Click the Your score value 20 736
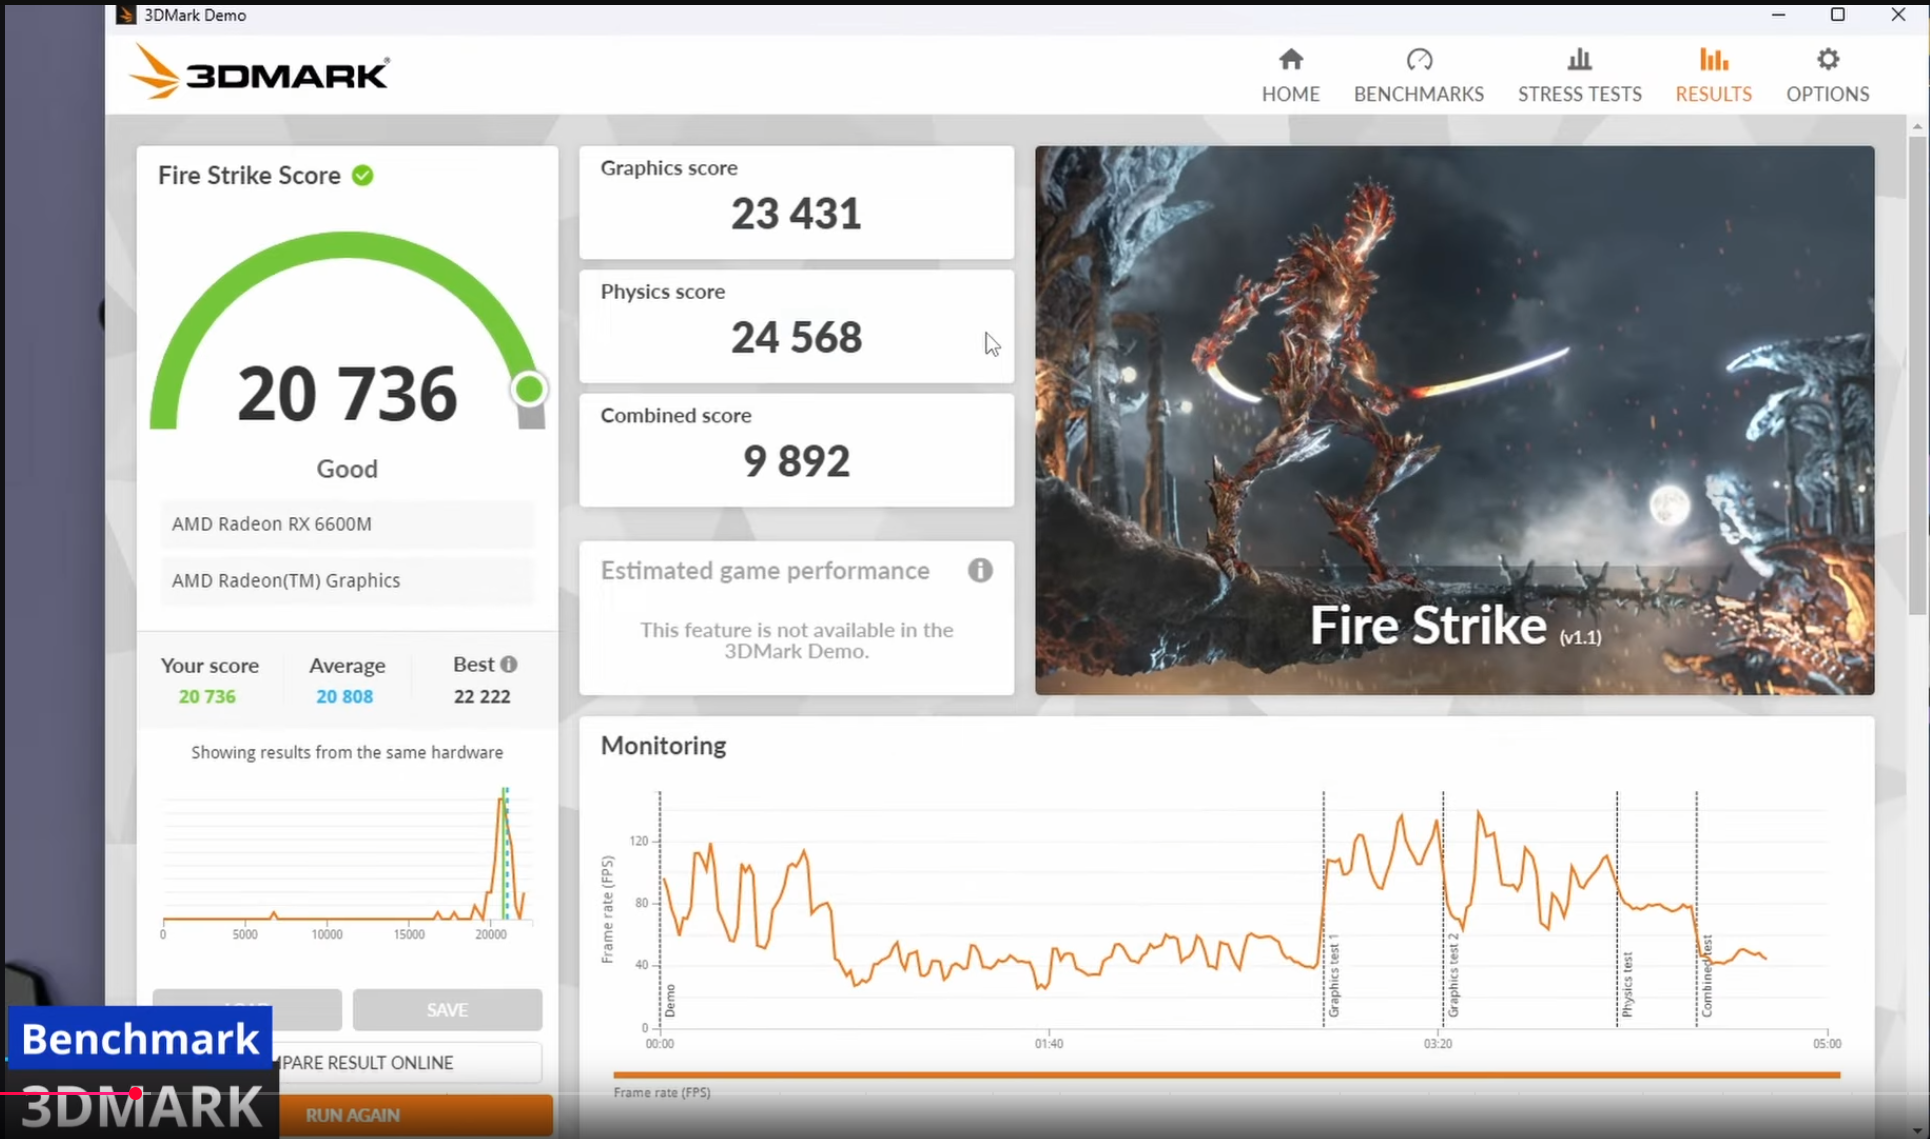This screenshot has height=1139, width=1930. [207, 697]
